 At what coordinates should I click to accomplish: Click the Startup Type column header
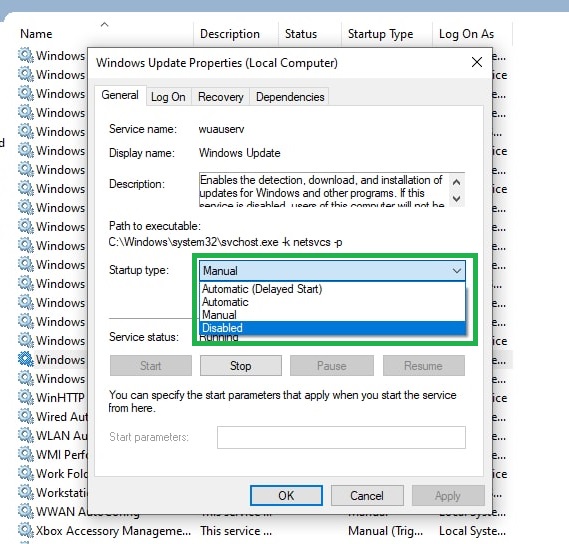pyautogui.click(x=380, y=34)
